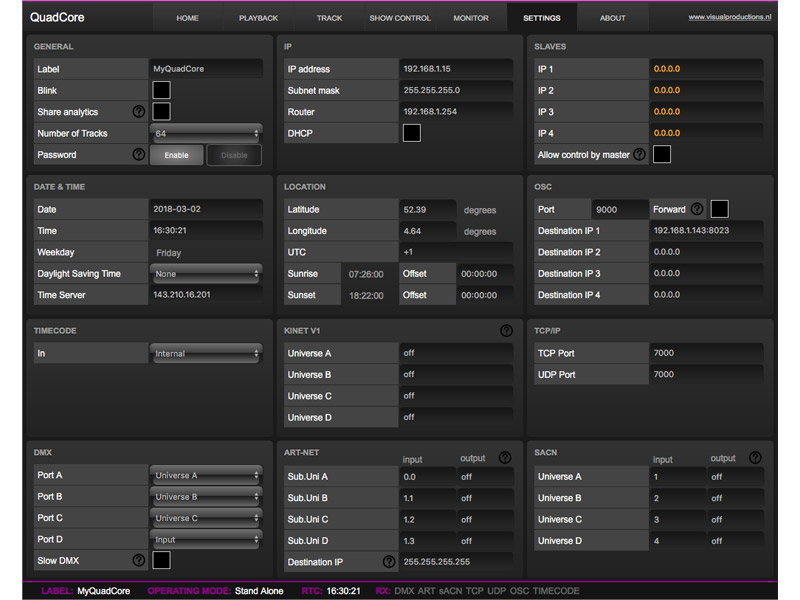Switch to the PLAYBACK tab
Screen dimensions: 800x600
click(260, 17)
